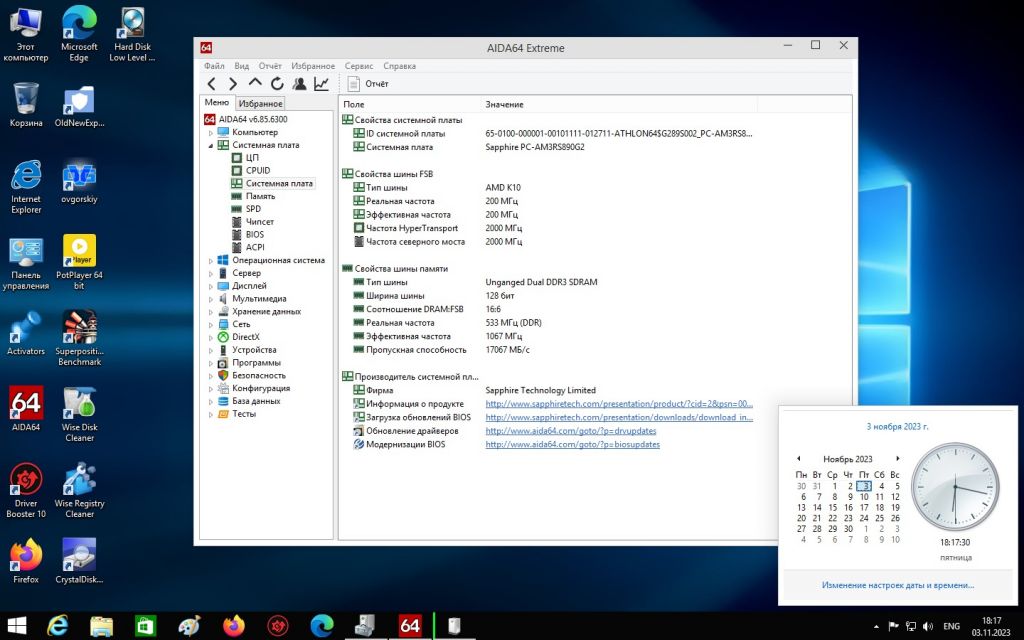
Task: Click the Ноябрь 2023 month header
Action: coord(847,459)
